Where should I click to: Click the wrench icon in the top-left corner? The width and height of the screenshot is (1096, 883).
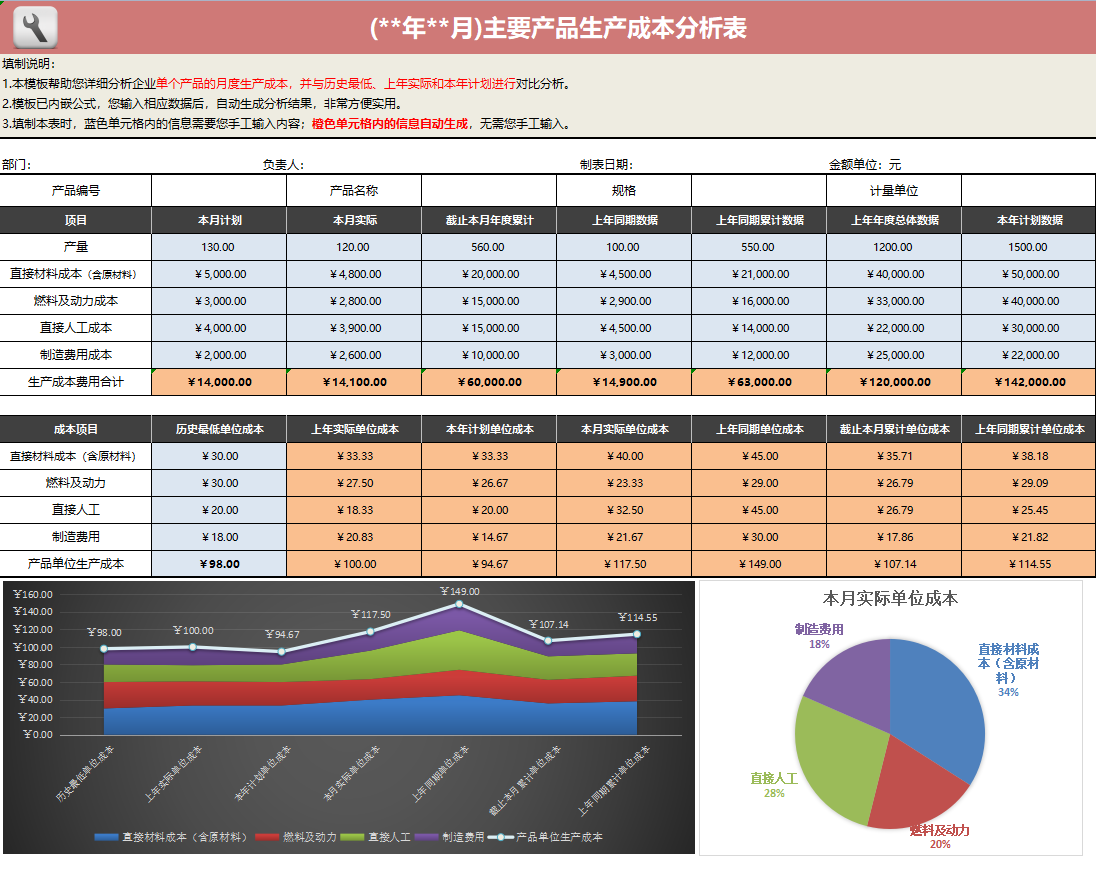[33, 26]
